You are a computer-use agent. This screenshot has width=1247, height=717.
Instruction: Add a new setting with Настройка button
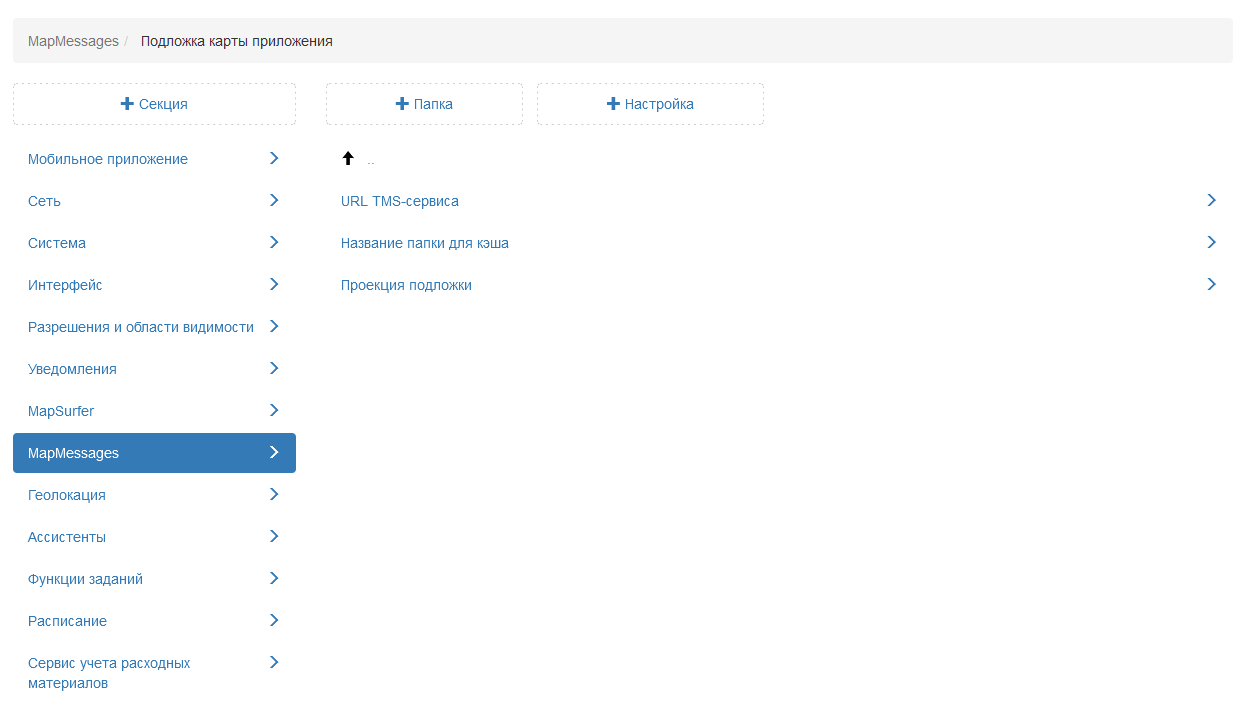[650, 104]
